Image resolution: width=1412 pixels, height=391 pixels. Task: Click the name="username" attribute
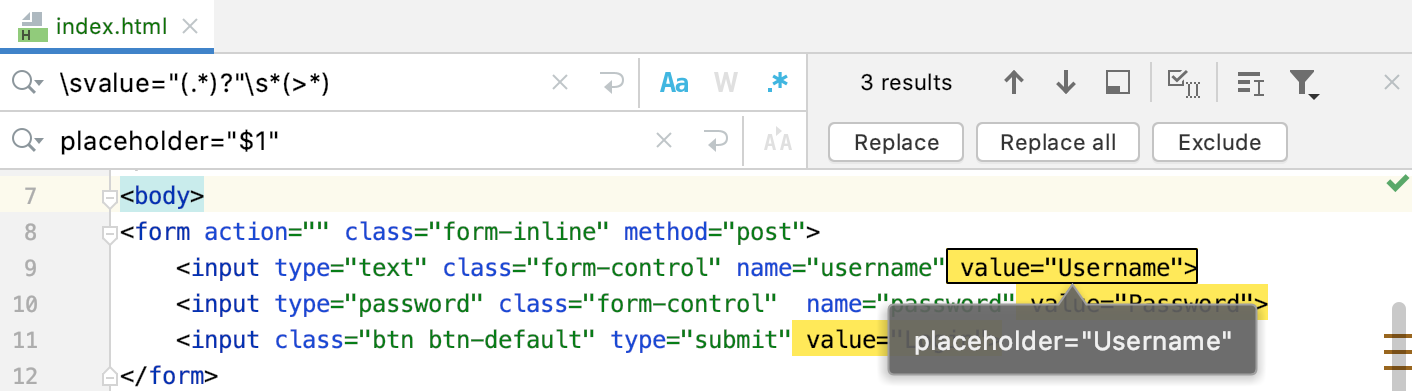(x=841, y=268)
